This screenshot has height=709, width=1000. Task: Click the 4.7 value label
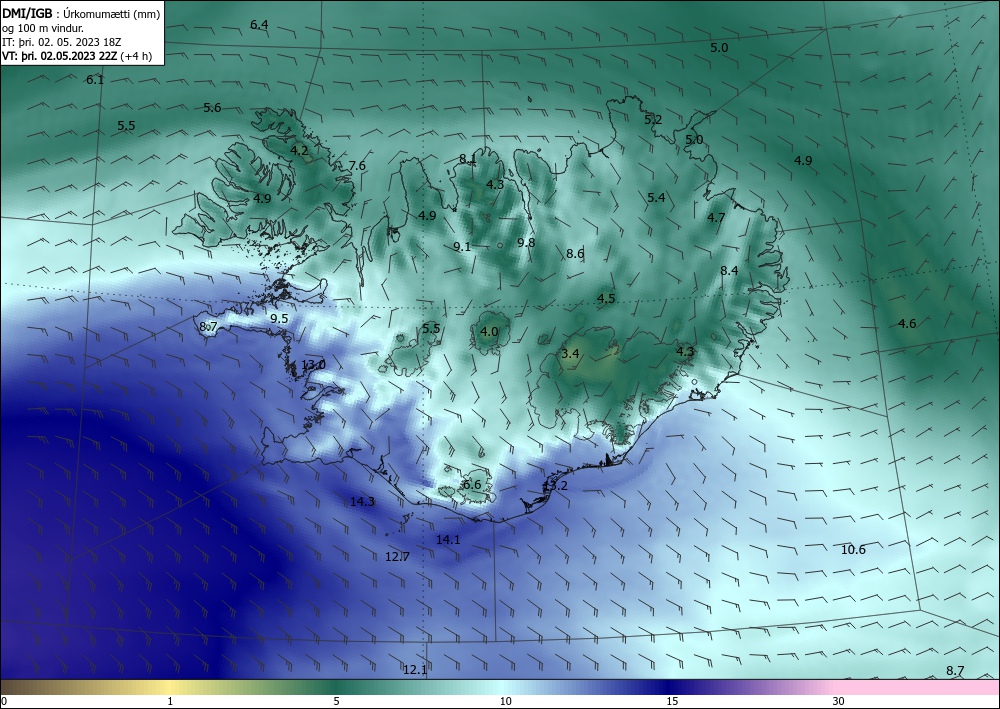tap(716, 217)
